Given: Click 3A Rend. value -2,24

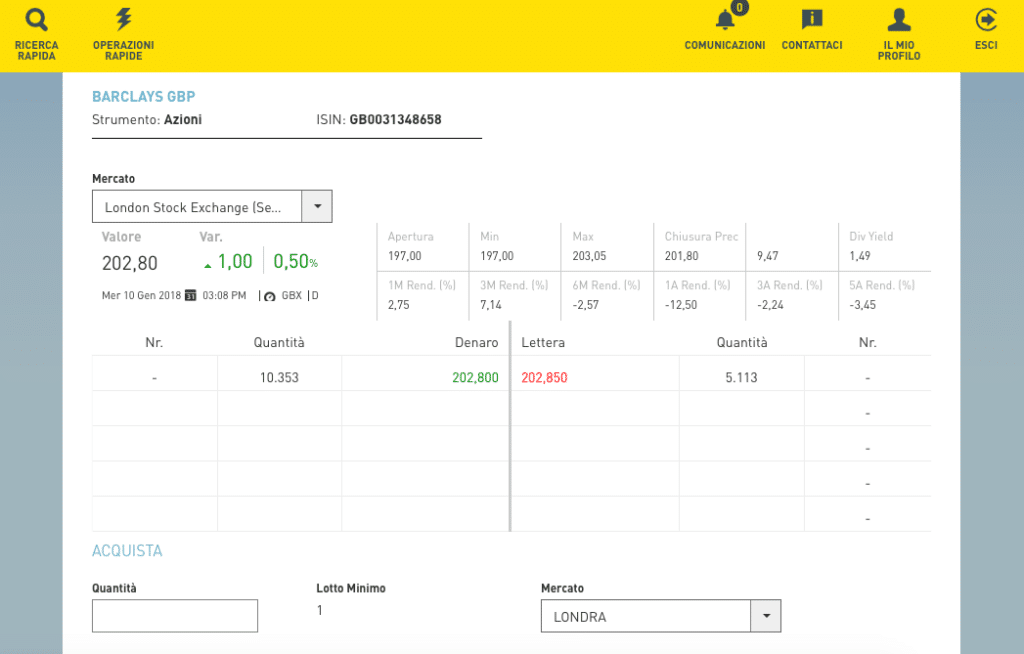Looking at the screenshot, I should coord(770,305).
